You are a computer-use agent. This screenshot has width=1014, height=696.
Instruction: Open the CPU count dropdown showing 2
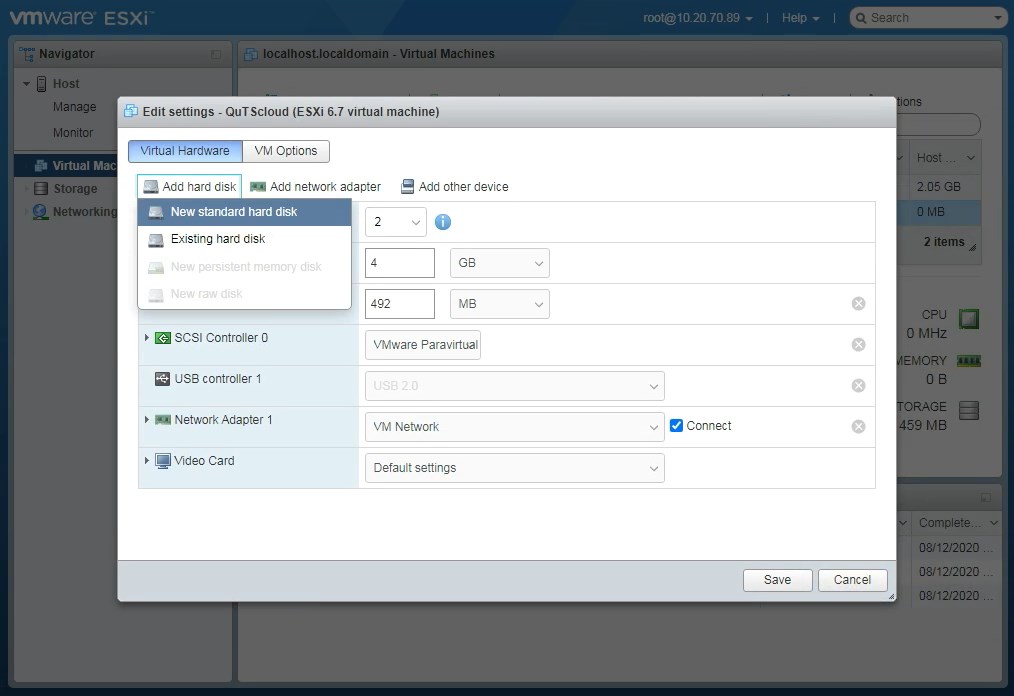point(396,222)
